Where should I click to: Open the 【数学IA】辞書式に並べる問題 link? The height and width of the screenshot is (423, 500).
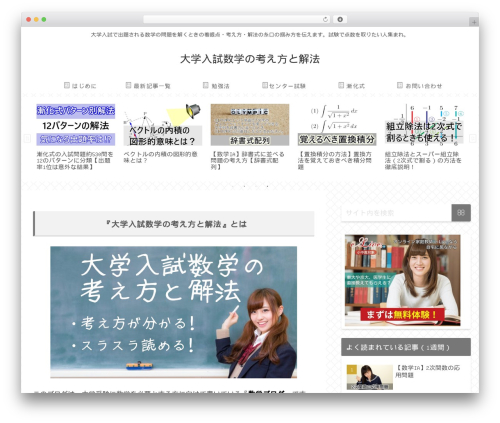point(247,160)
